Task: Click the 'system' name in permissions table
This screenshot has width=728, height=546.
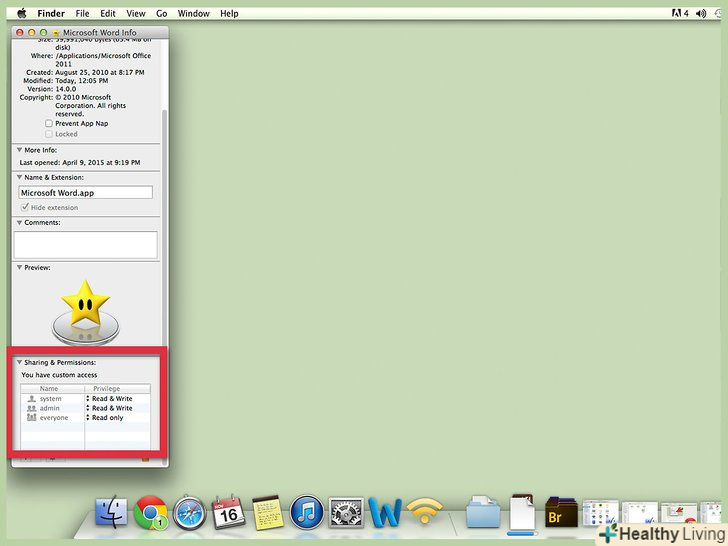Action: point(50,399)
